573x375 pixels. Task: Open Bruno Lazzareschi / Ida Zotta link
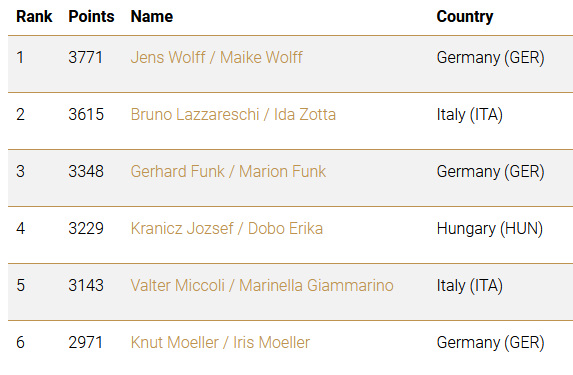point(233,114)
